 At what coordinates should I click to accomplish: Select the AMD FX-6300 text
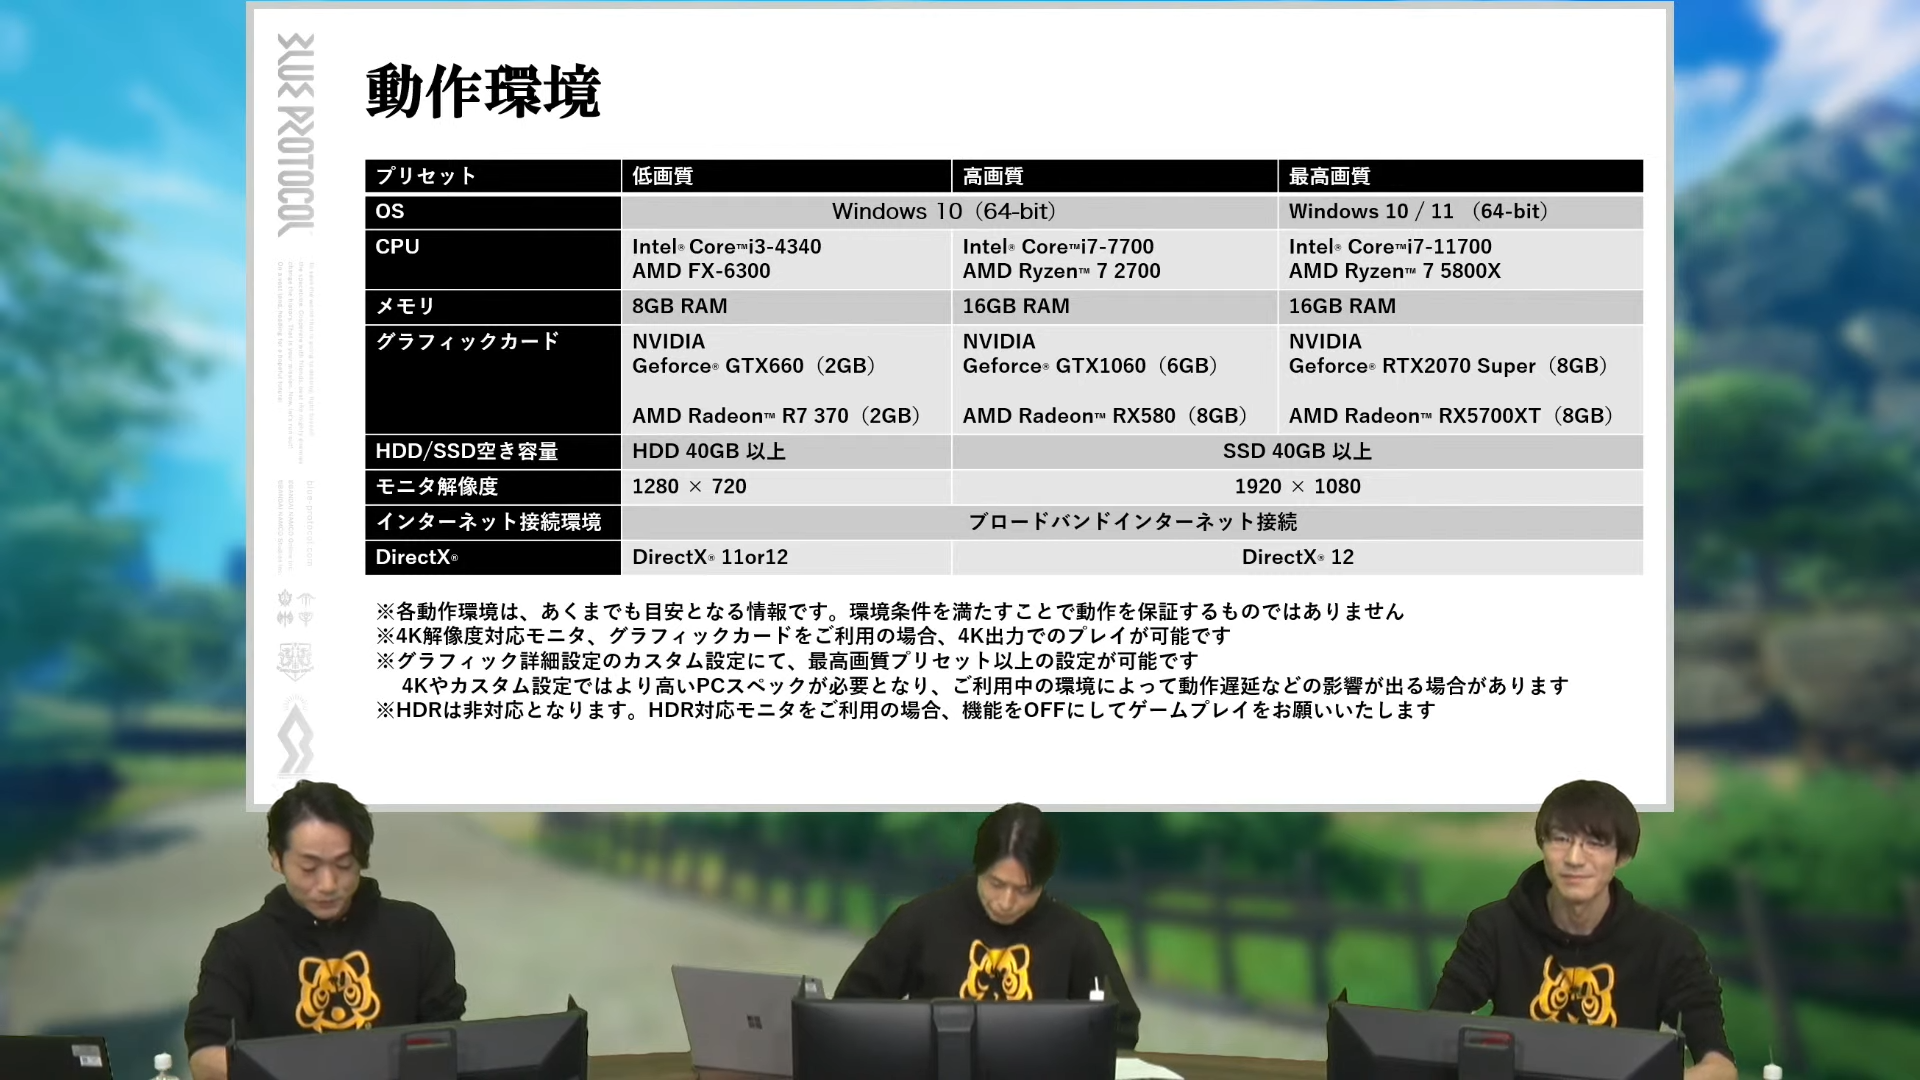pos(701,271)
